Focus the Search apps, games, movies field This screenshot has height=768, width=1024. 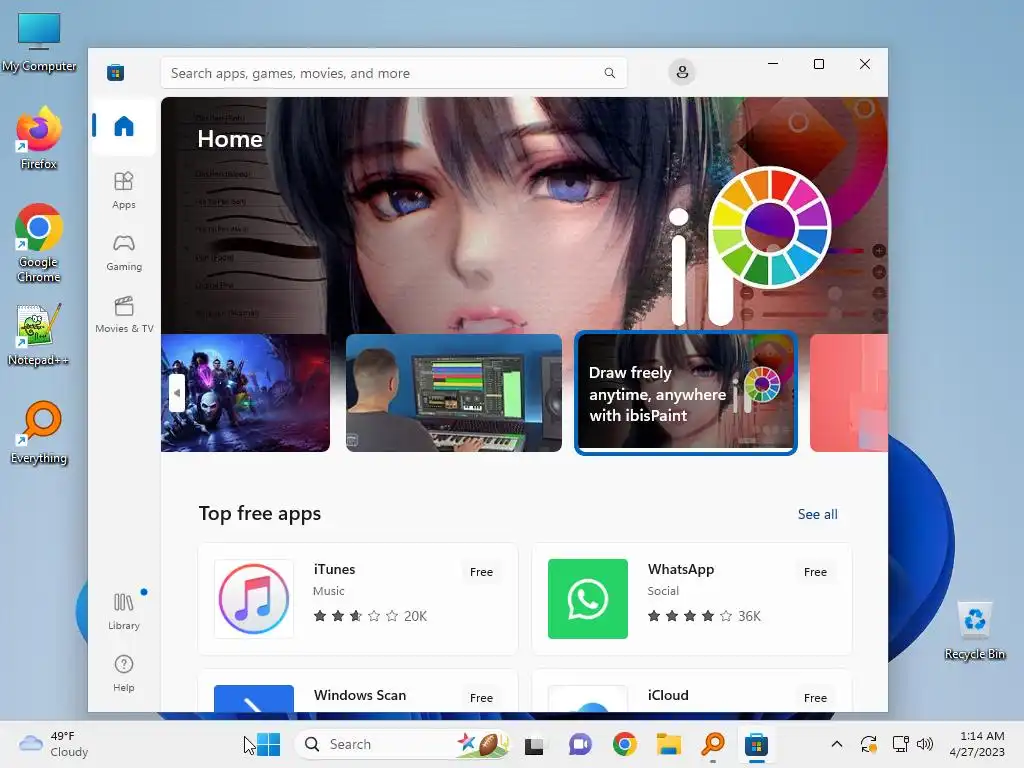(394, 73)
